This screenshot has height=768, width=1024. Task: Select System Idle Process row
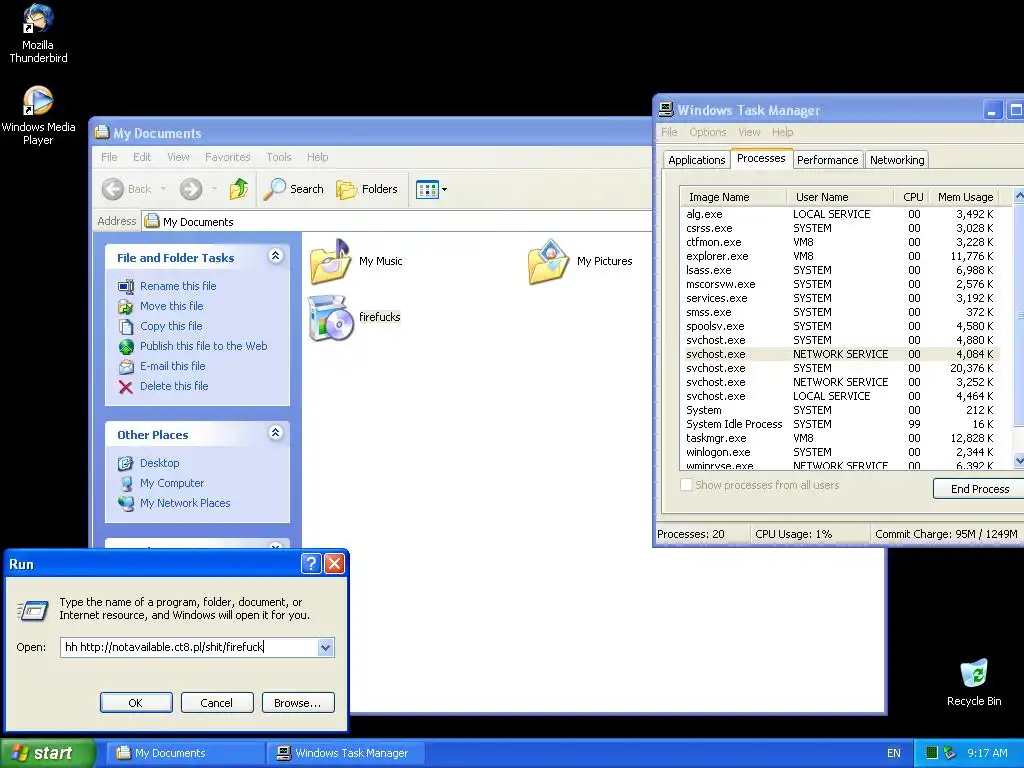(840, 424)
